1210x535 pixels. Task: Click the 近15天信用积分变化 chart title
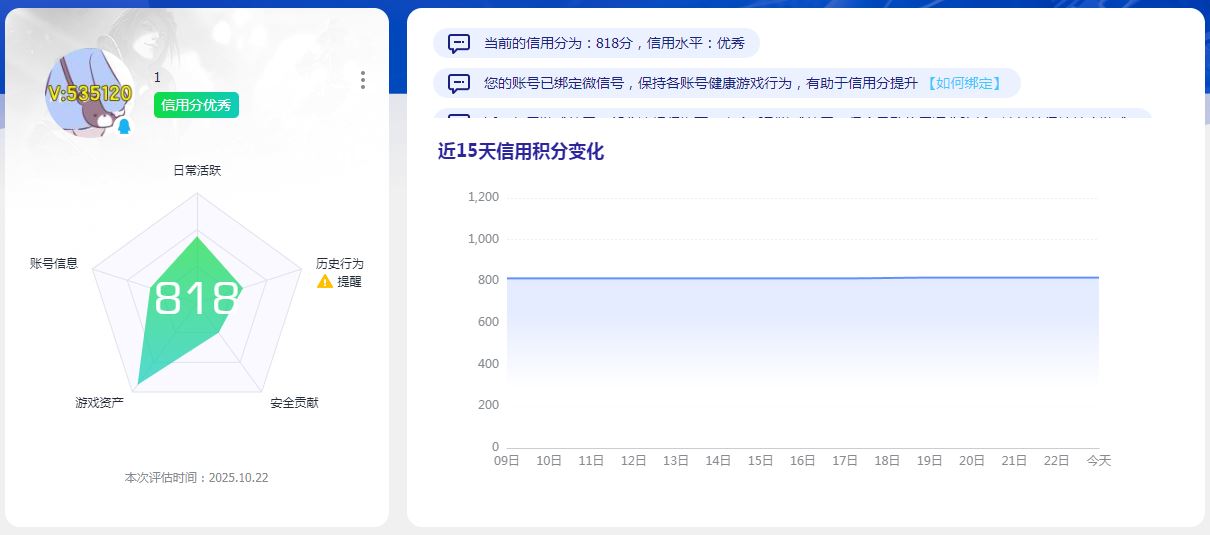click(521, 152)
